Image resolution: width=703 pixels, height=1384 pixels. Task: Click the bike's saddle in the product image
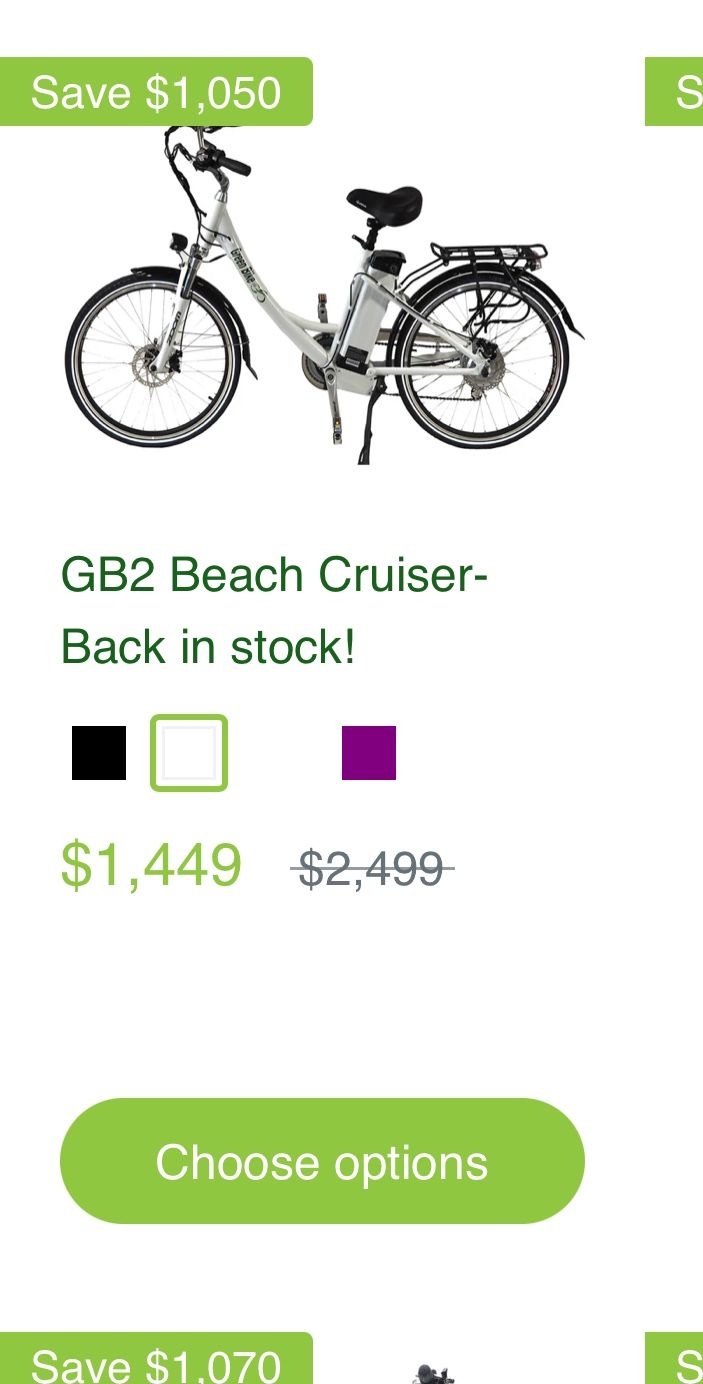click(385, 198)
